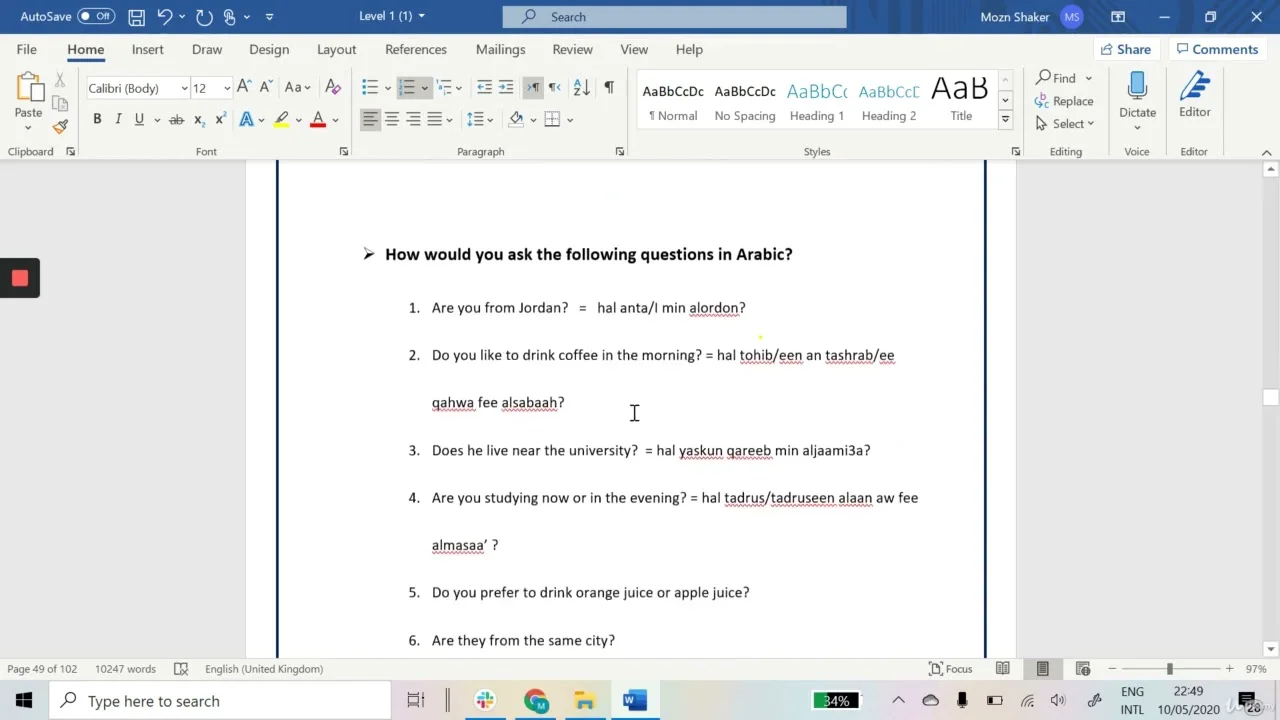
Task: Toggle Bold formatting
Action: click(97, 119)
